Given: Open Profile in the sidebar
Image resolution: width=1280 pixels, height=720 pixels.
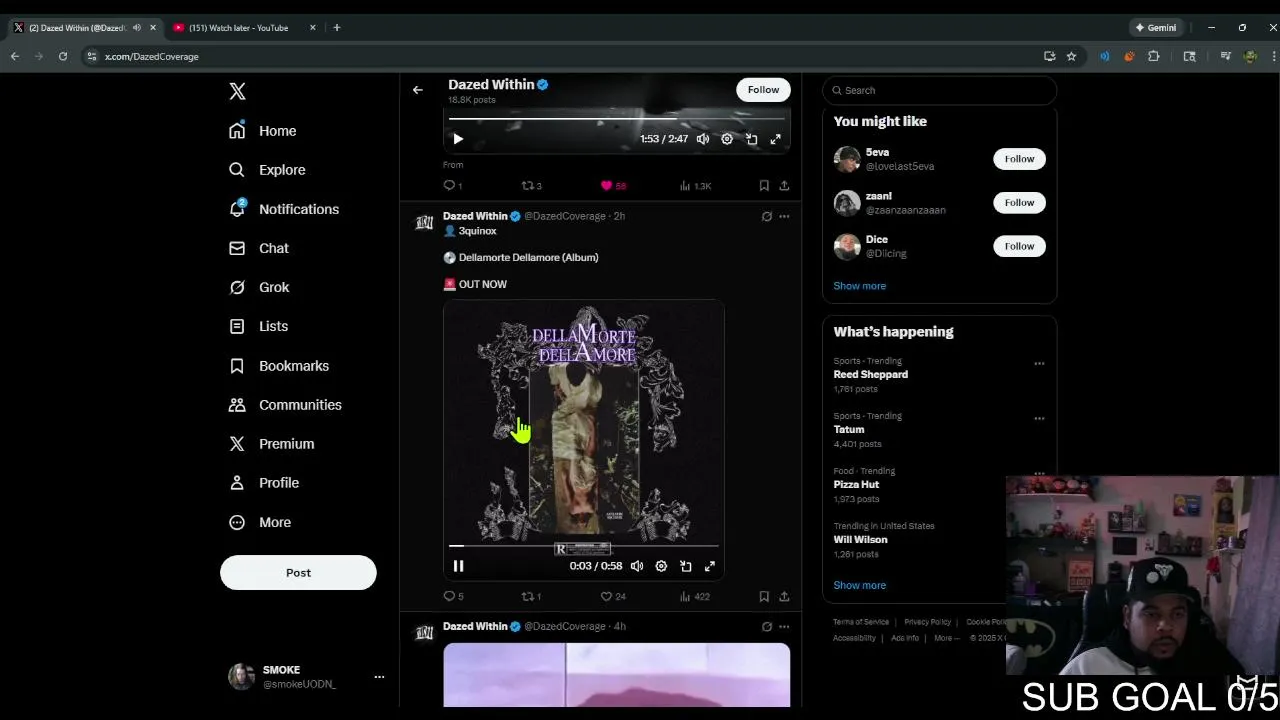Looking at the screenshot, I should (x=264, y=483).
